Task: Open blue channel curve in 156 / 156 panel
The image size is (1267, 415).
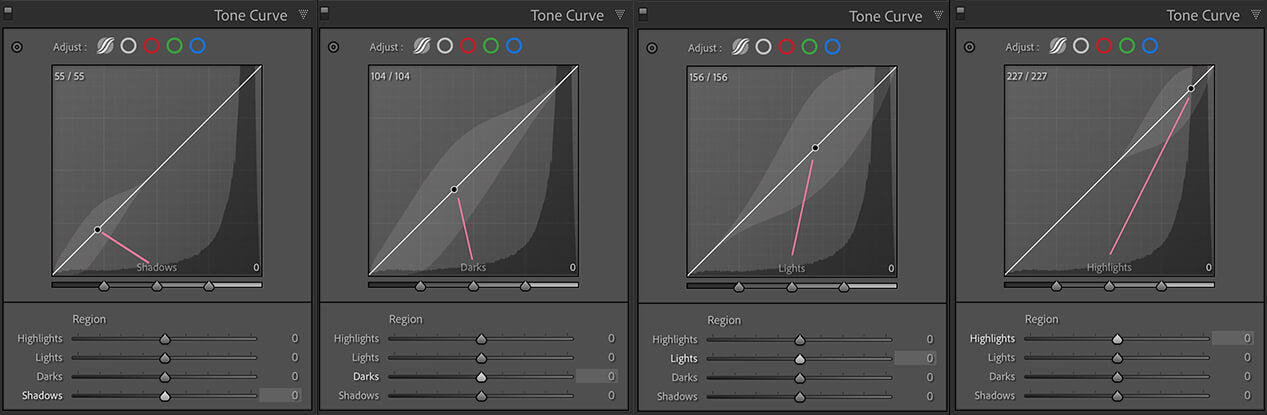Action: pyautogui.click(x=833, y=47)
